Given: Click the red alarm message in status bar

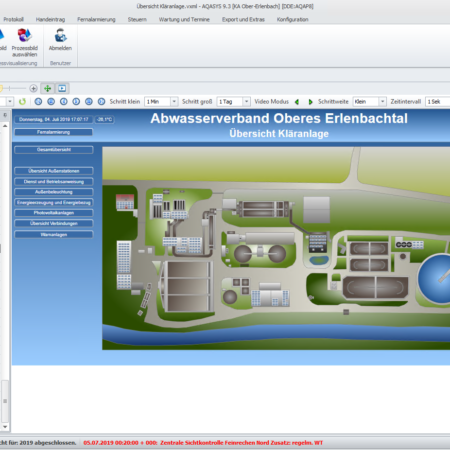Looking at the screenshot, I should 203,443.
